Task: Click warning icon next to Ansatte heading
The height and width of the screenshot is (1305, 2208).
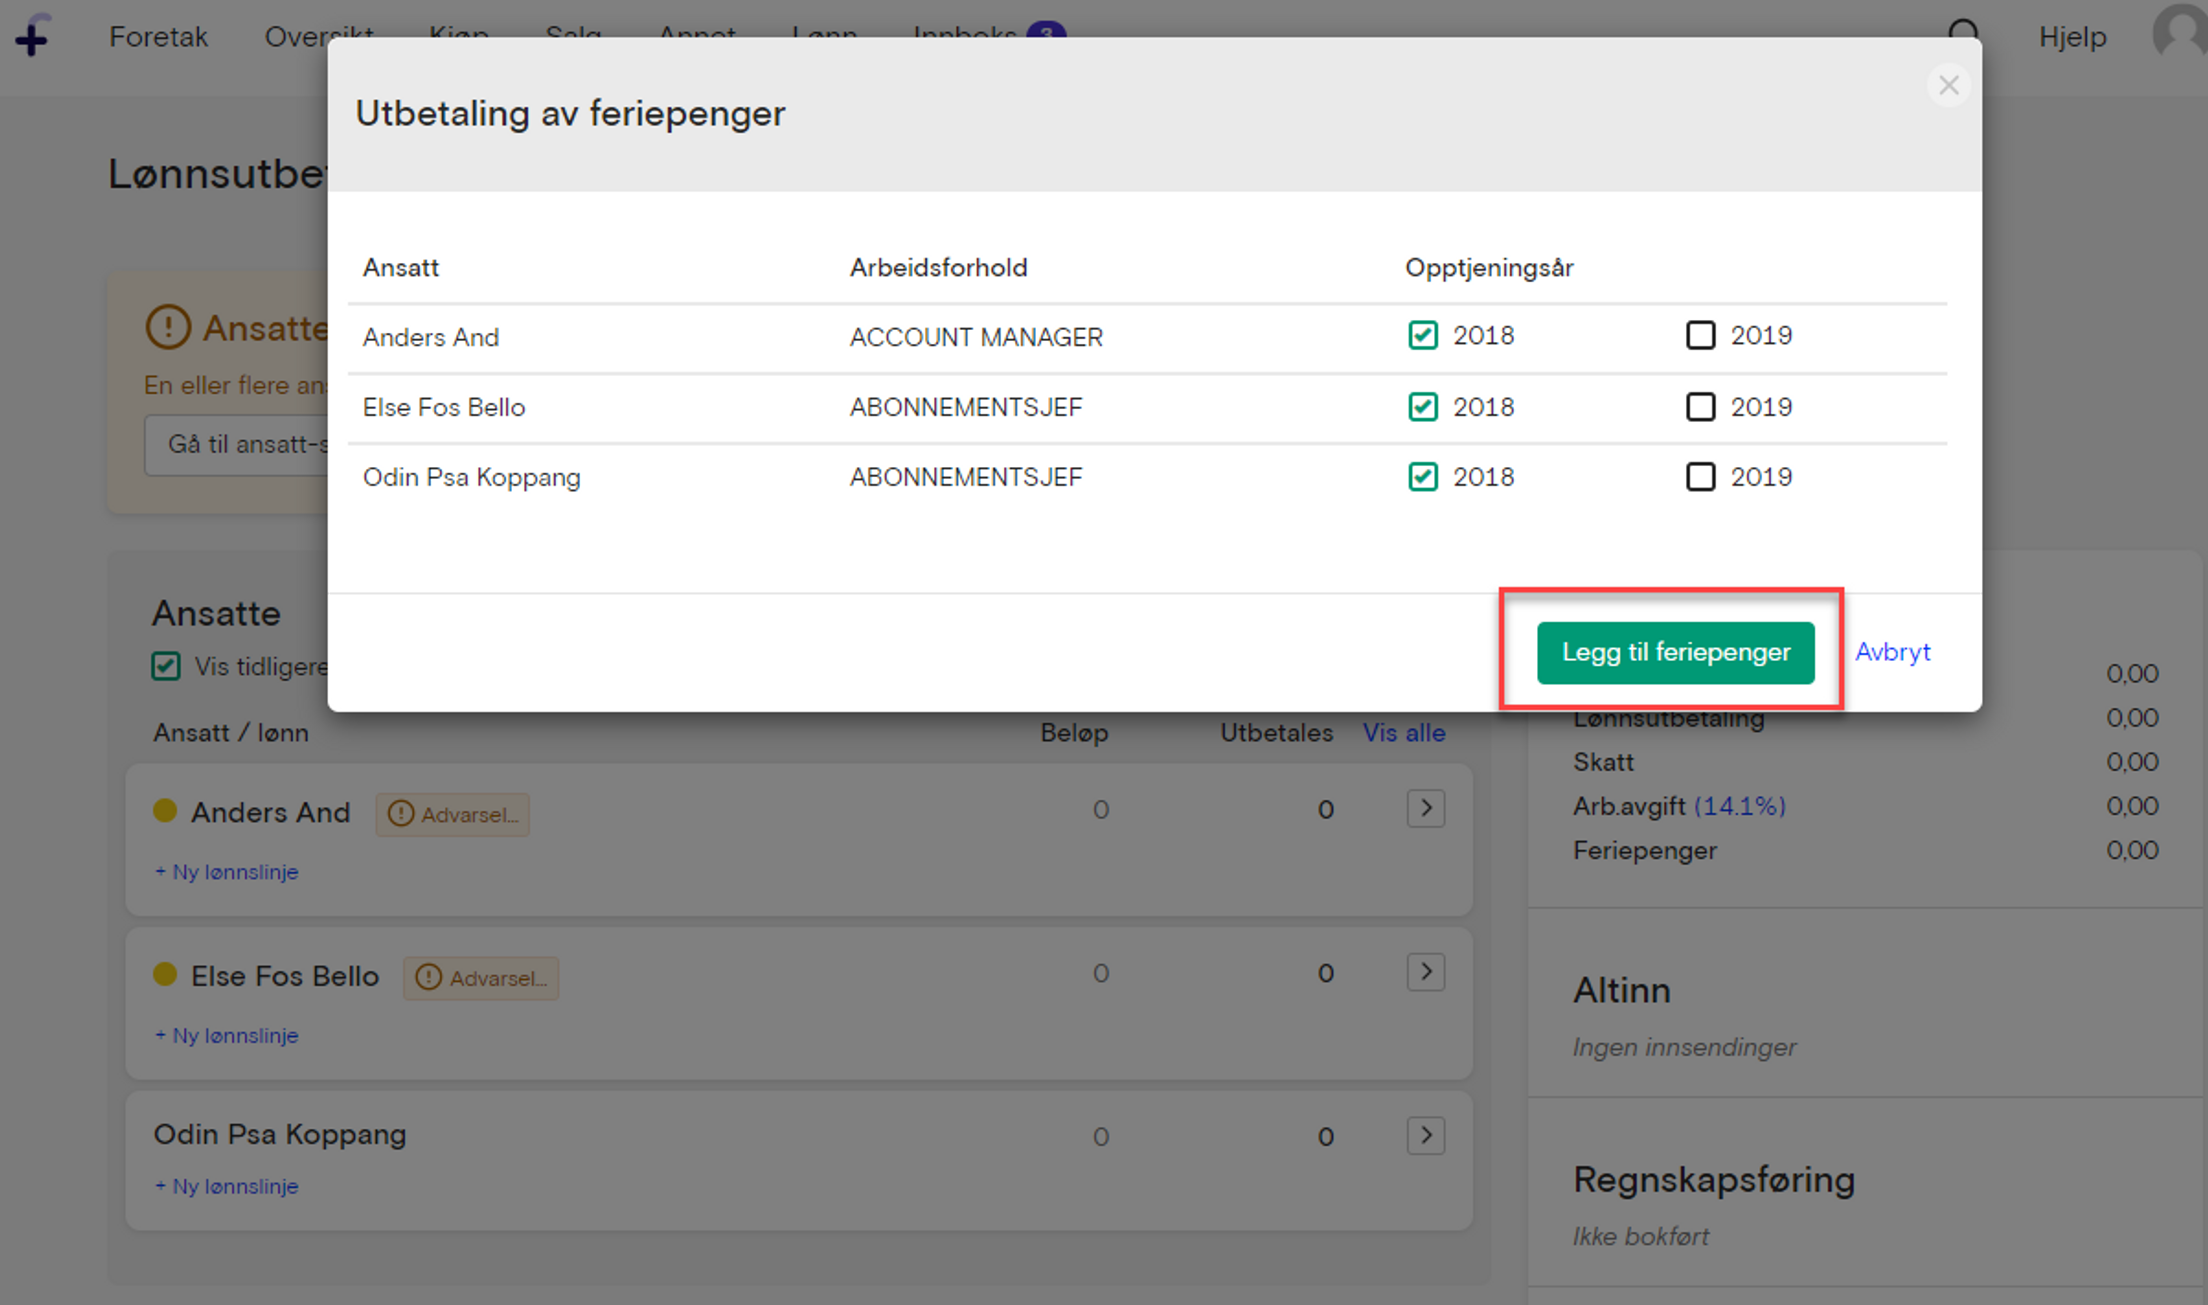Action: (x=168, y=327)
